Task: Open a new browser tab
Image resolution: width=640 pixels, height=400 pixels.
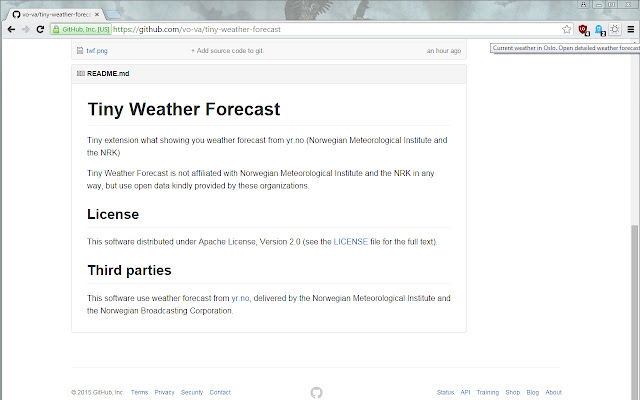Action: tap(113, 15)
